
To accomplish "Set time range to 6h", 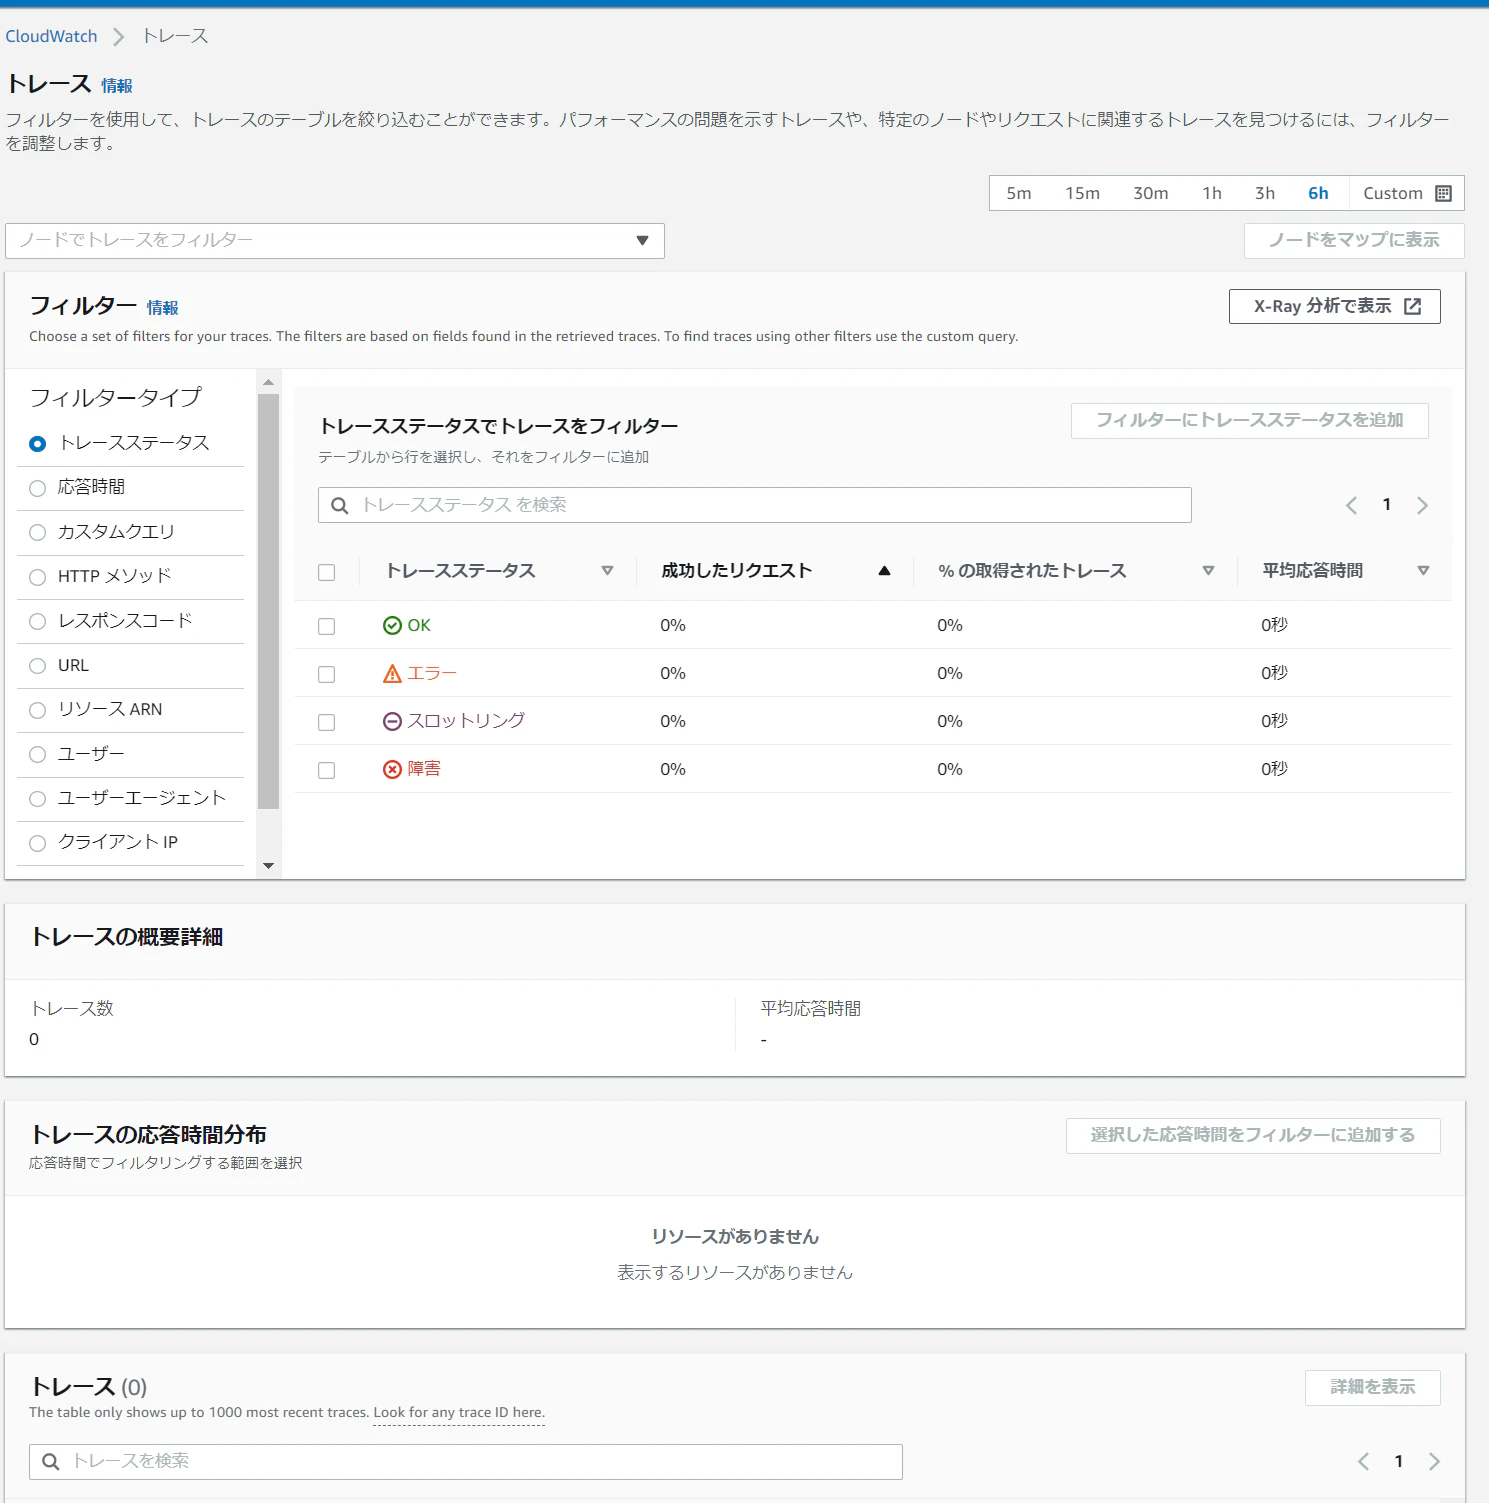I will 1318,193.
